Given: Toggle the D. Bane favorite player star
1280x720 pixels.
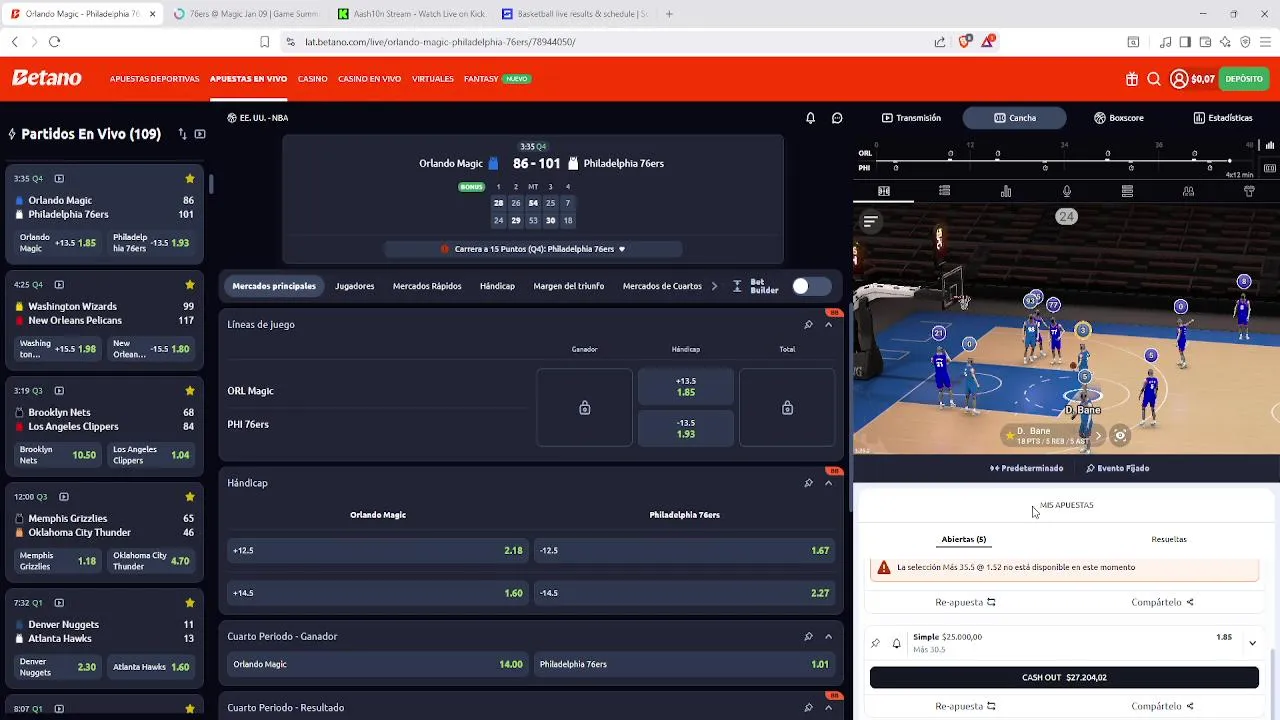Looking at the screenshot, I should (x=1008, y=435).
